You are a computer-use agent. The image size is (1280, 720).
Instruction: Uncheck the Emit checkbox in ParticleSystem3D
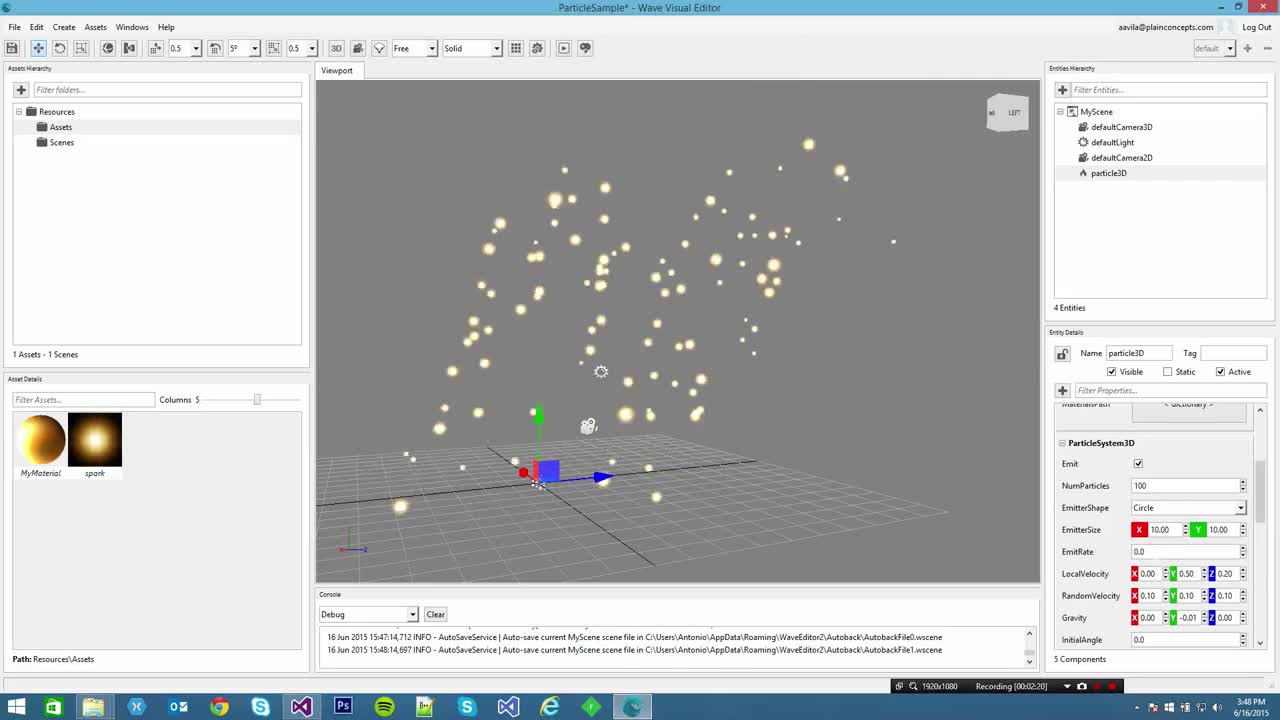coord(1138,463)
